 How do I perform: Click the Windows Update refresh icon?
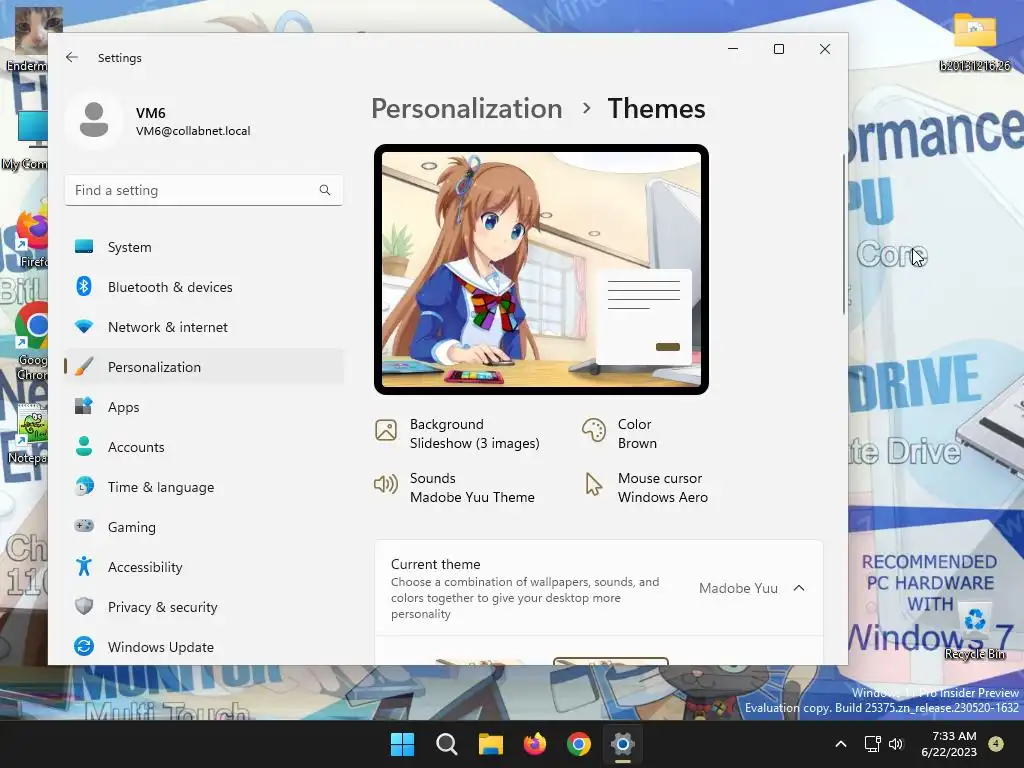point(84,647)
